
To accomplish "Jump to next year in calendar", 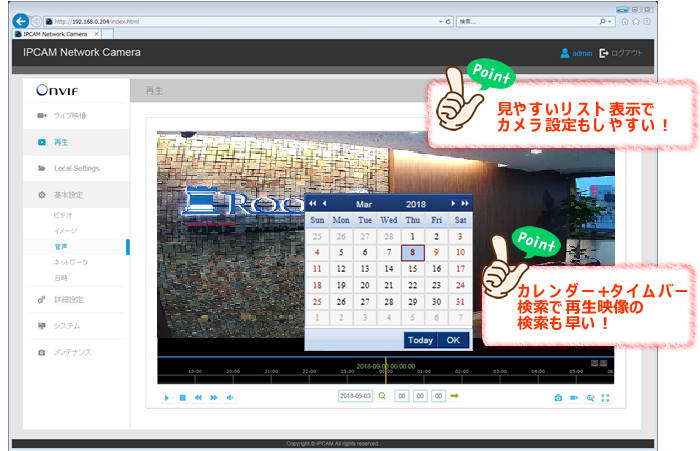I will (465, 203).
